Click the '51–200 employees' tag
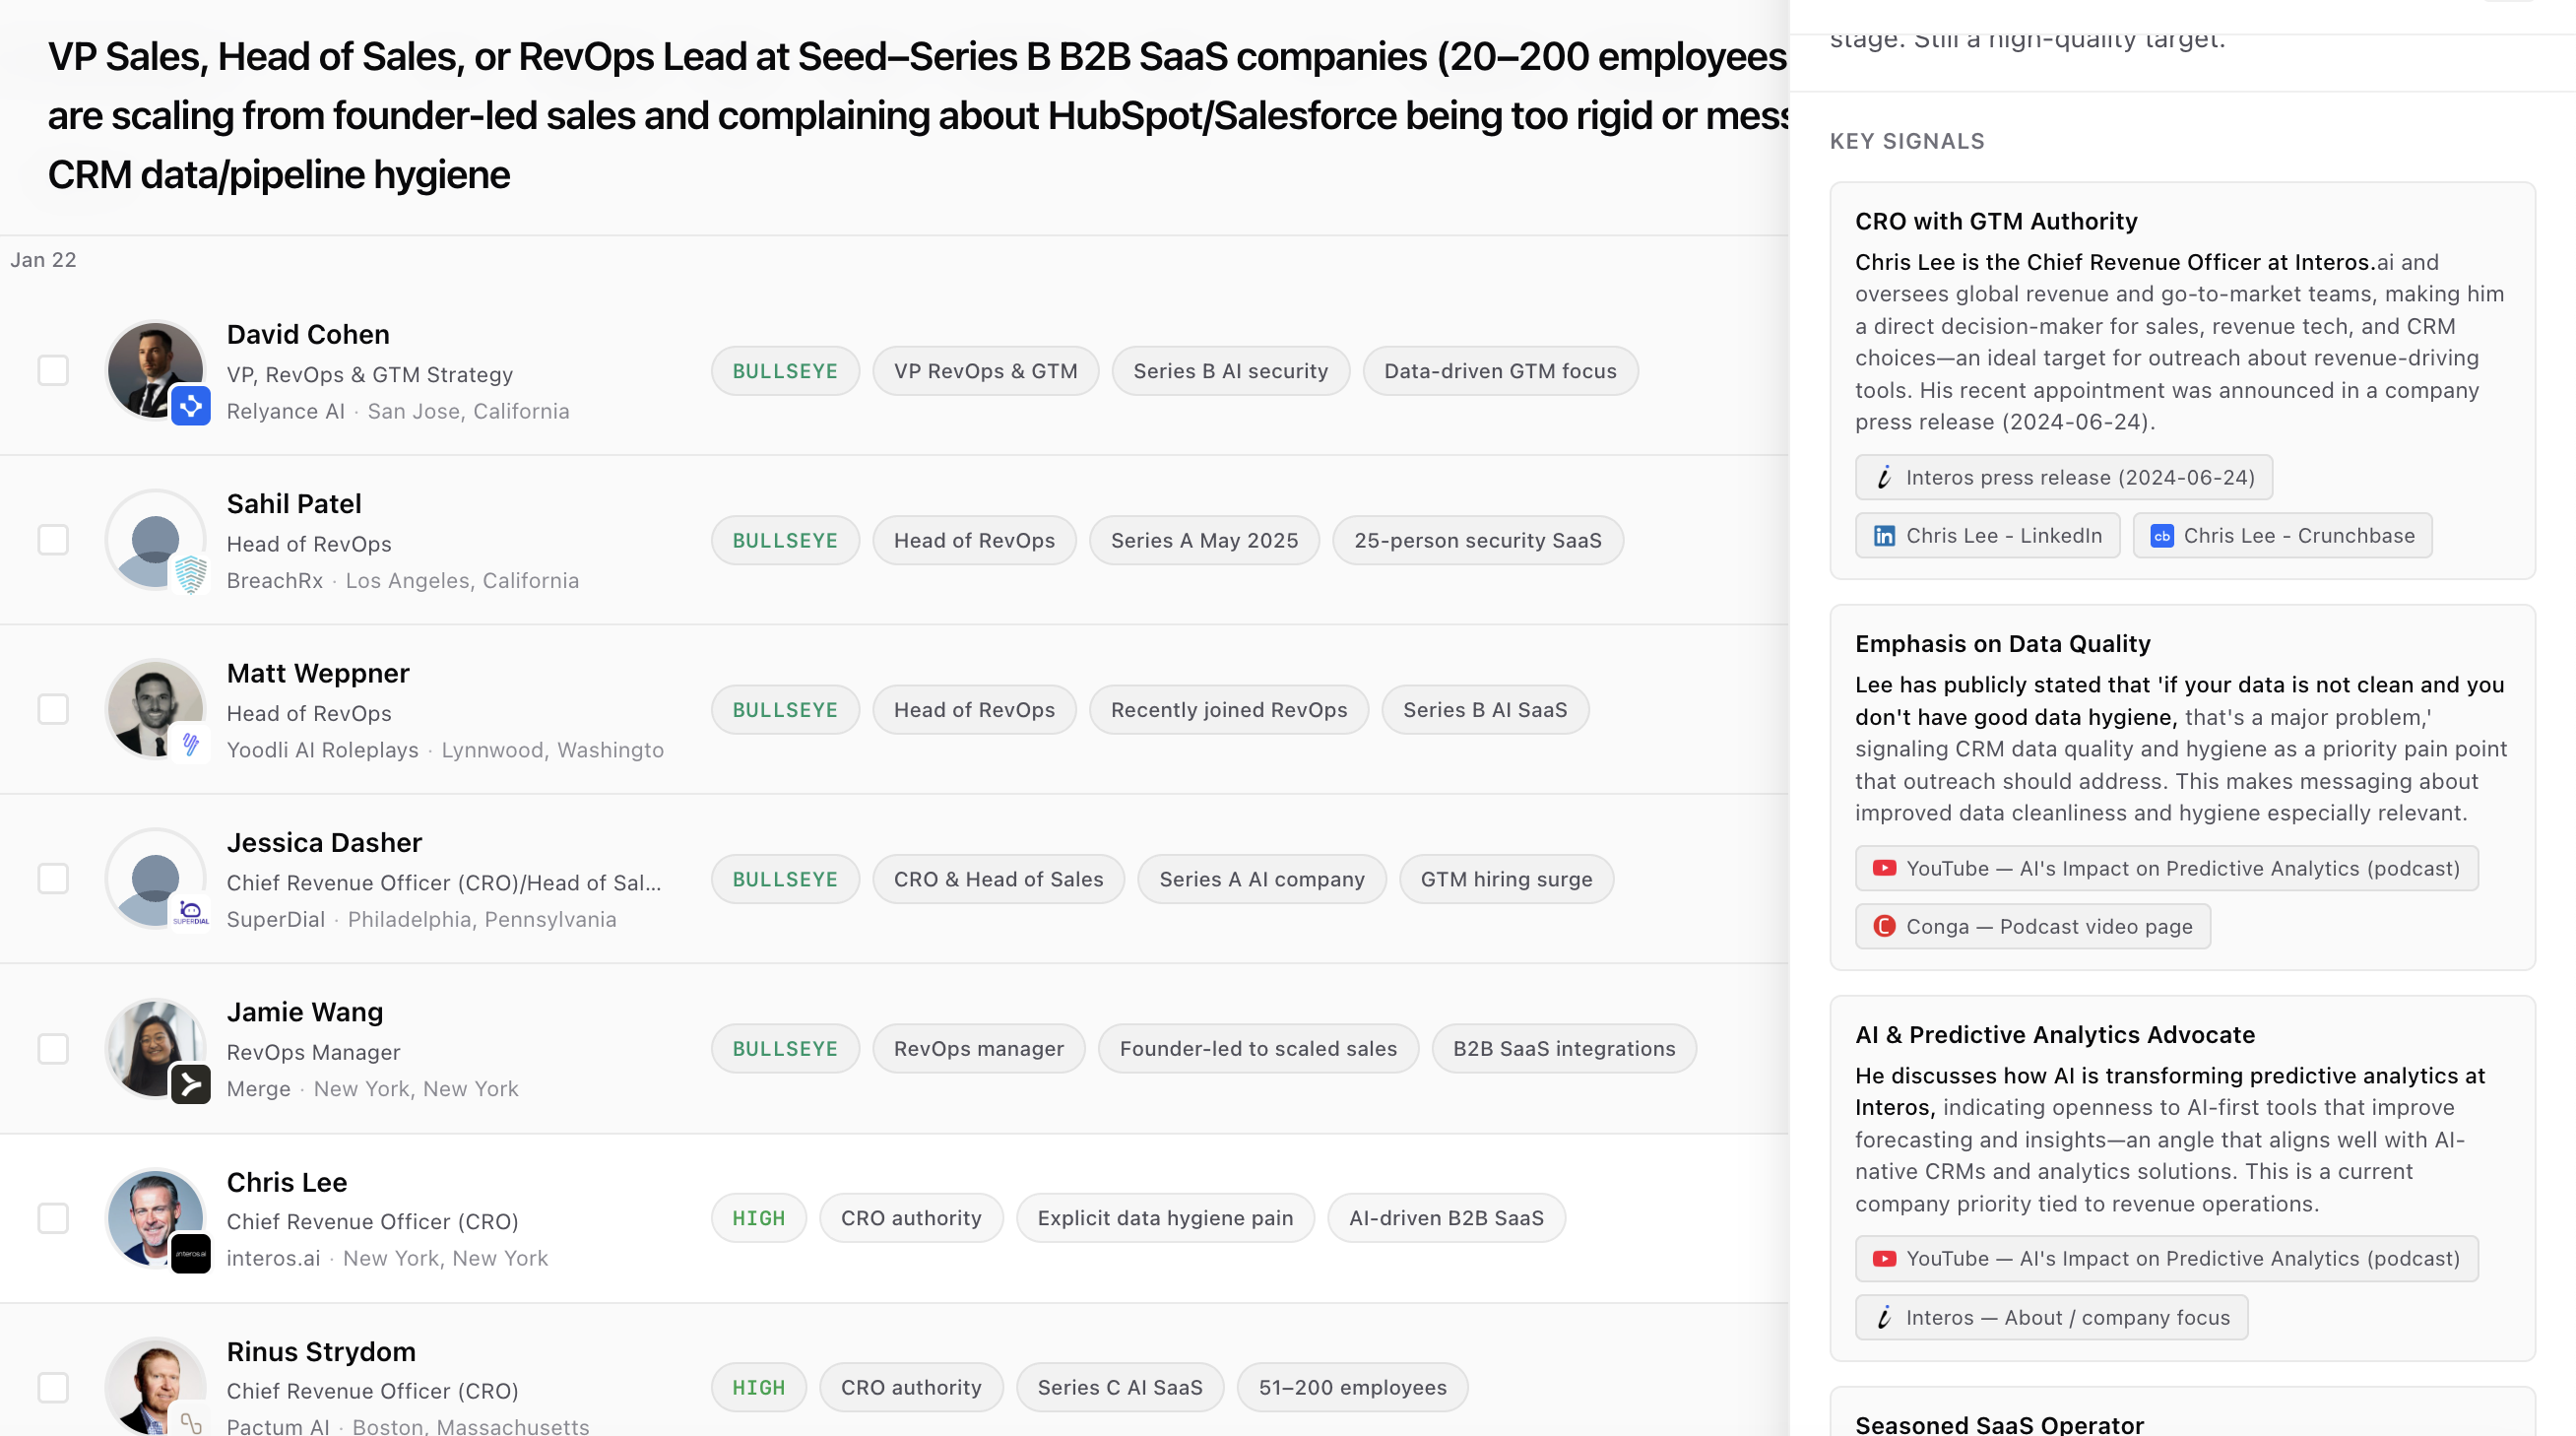This screenshot has height=1436, width=2576. pyautogui.click(x=1352, y=1388)
